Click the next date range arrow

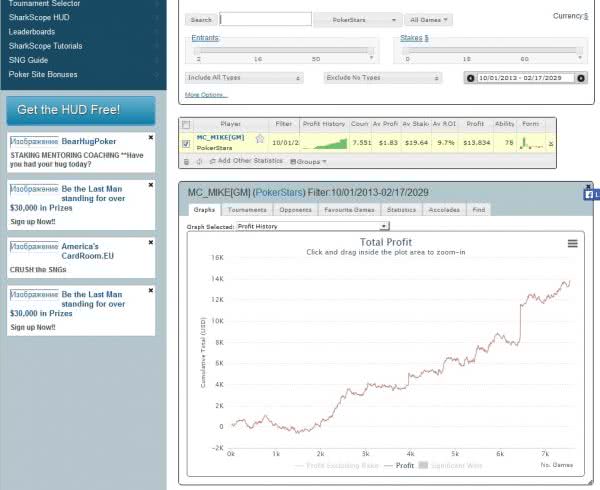580,78
